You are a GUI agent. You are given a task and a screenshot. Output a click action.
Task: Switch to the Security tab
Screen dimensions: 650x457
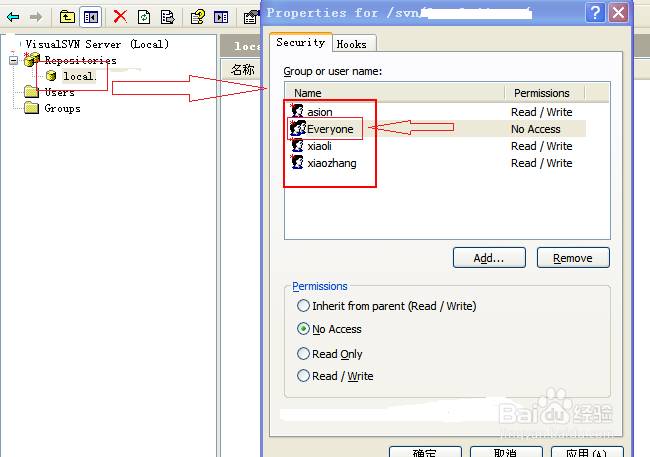(301, 42)
